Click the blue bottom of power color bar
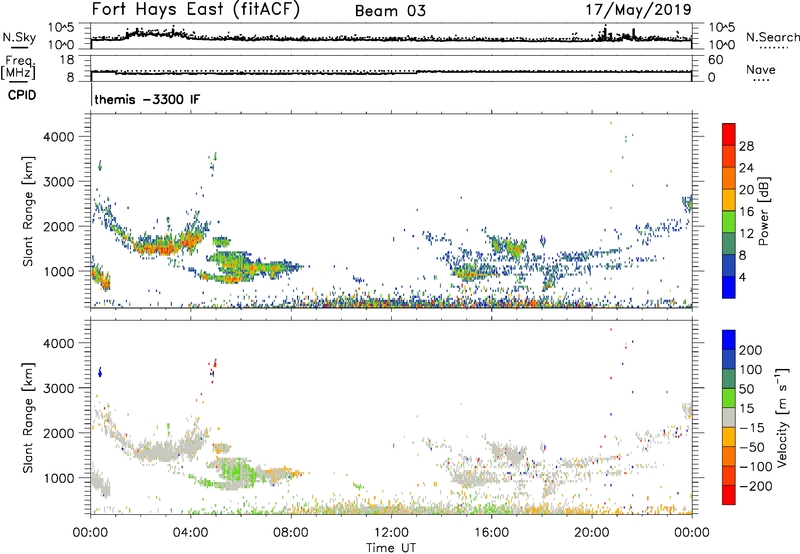800x554 pixels. pyautogui.click(x=729, y=287)
